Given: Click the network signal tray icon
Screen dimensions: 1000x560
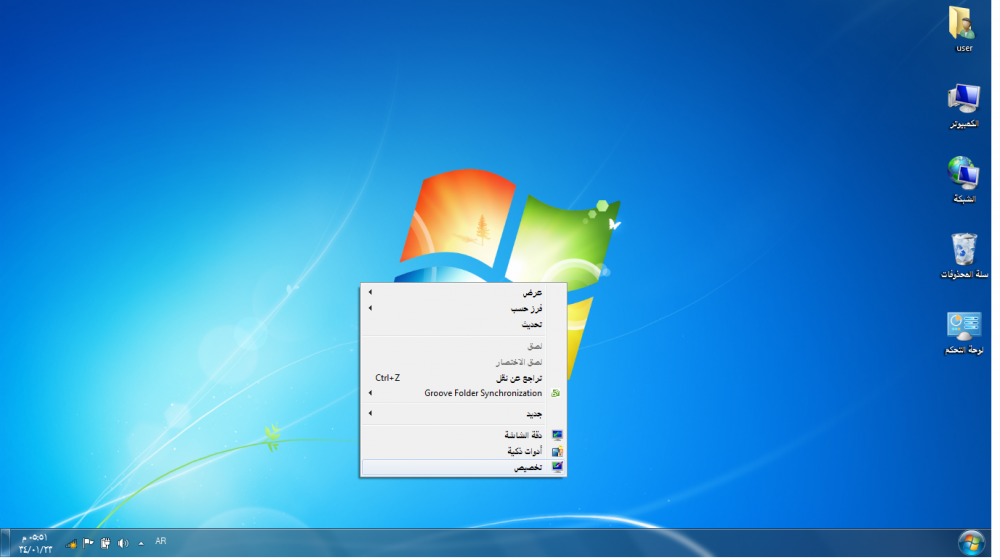Looking at the screenshot, I should pyautogui.click(x=71, y=543).
